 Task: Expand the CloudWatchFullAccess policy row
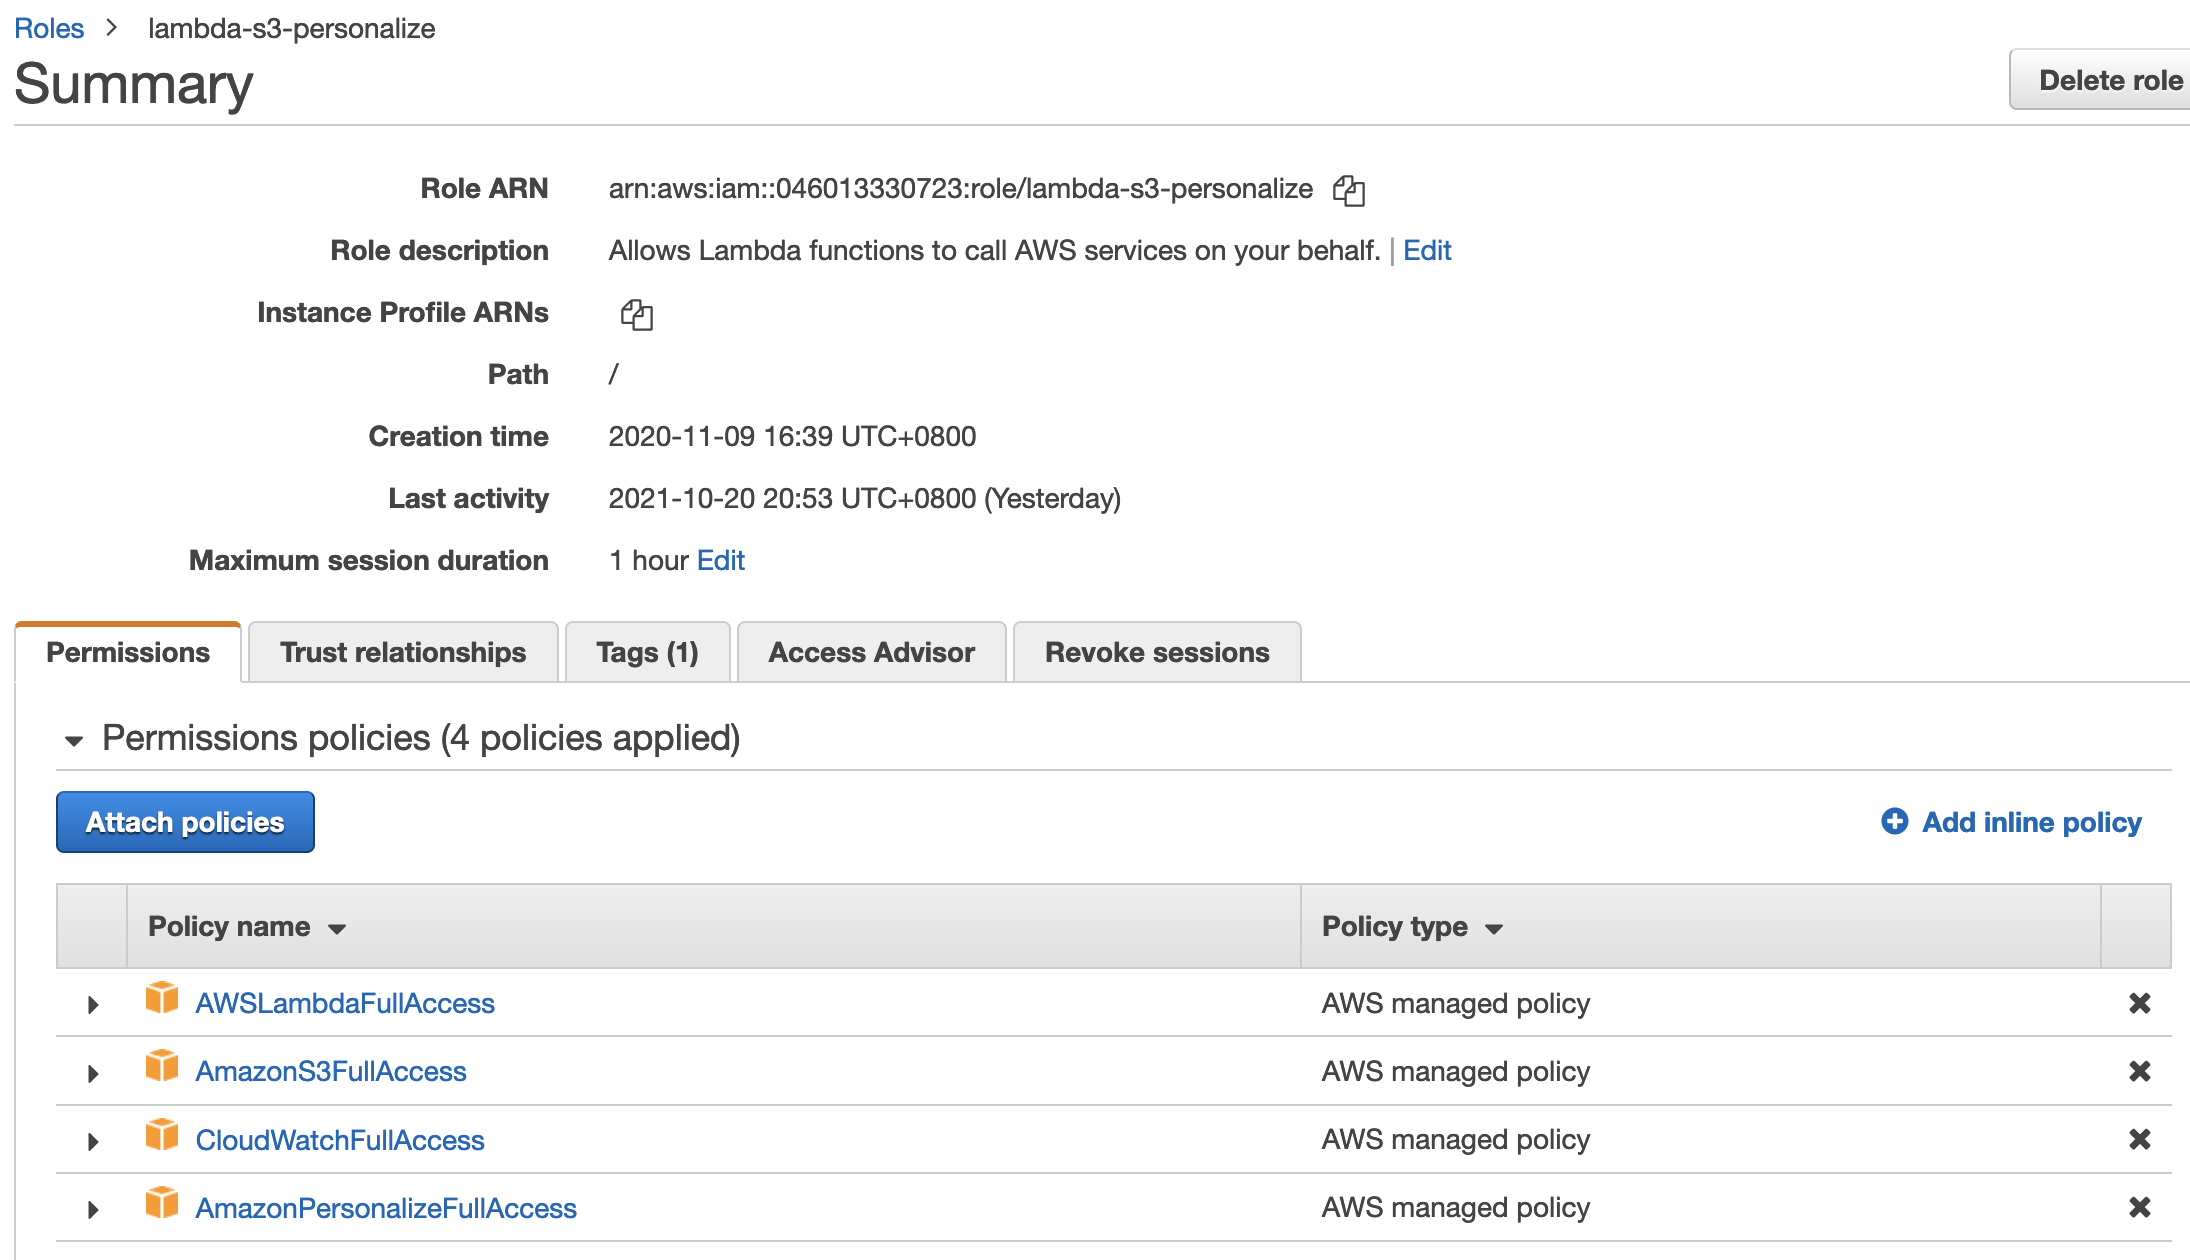(x=93, y=1141)
